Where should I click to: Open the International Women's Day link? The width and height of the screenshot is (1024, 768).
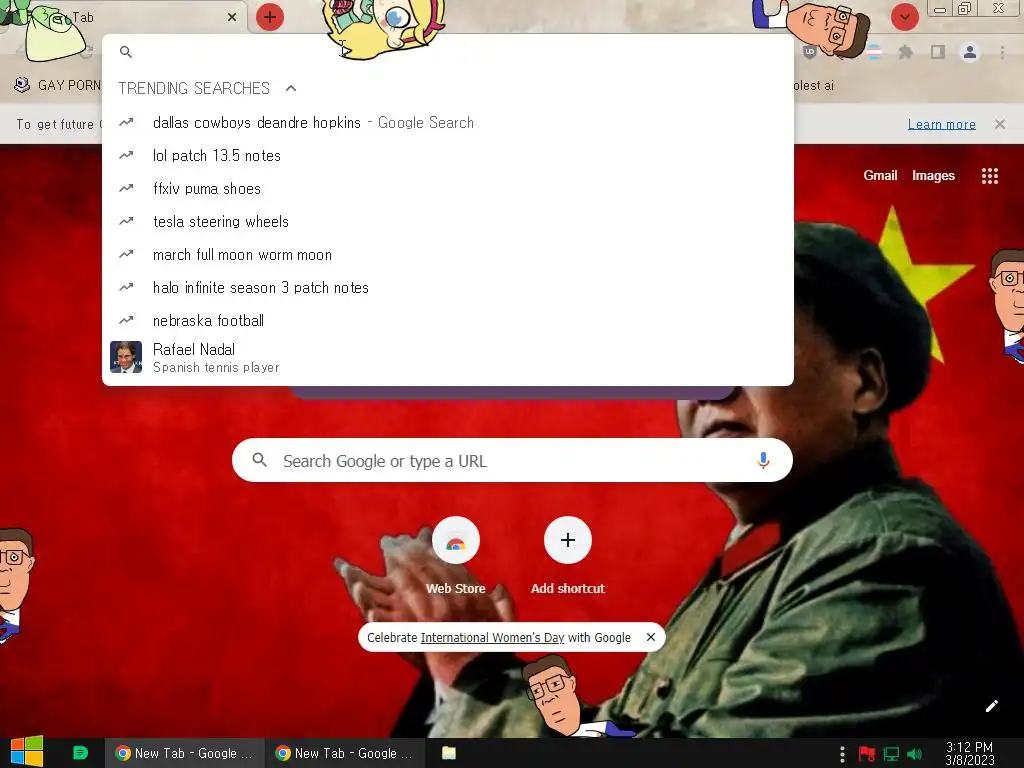(x=492, y=637)
